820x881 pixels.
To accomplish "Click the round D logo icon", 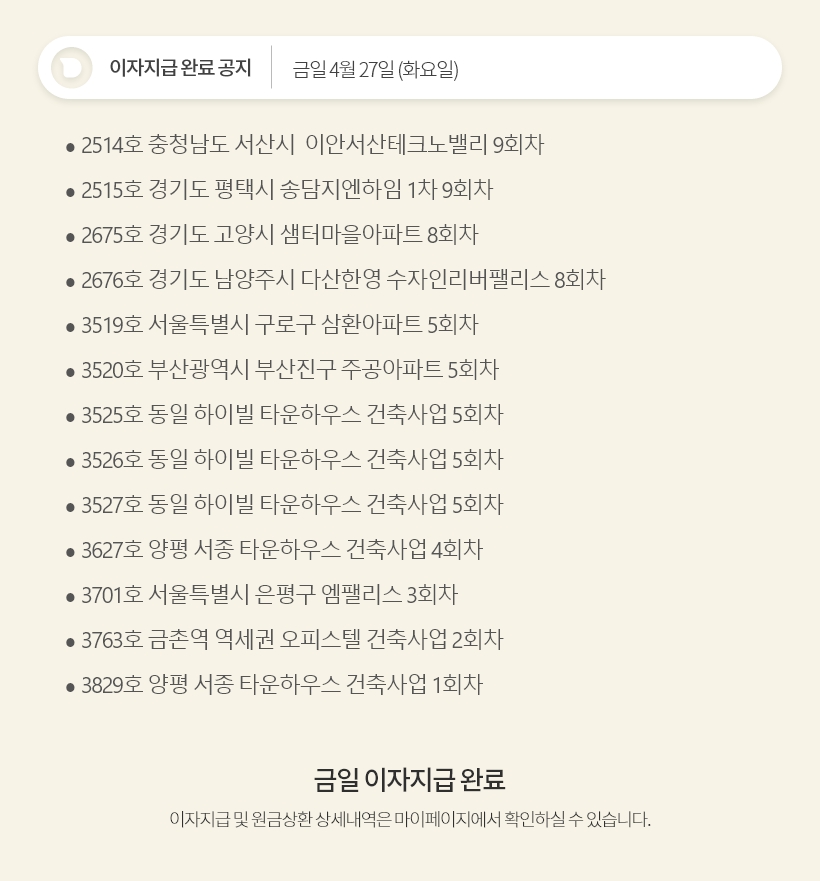I will (71, 68).
